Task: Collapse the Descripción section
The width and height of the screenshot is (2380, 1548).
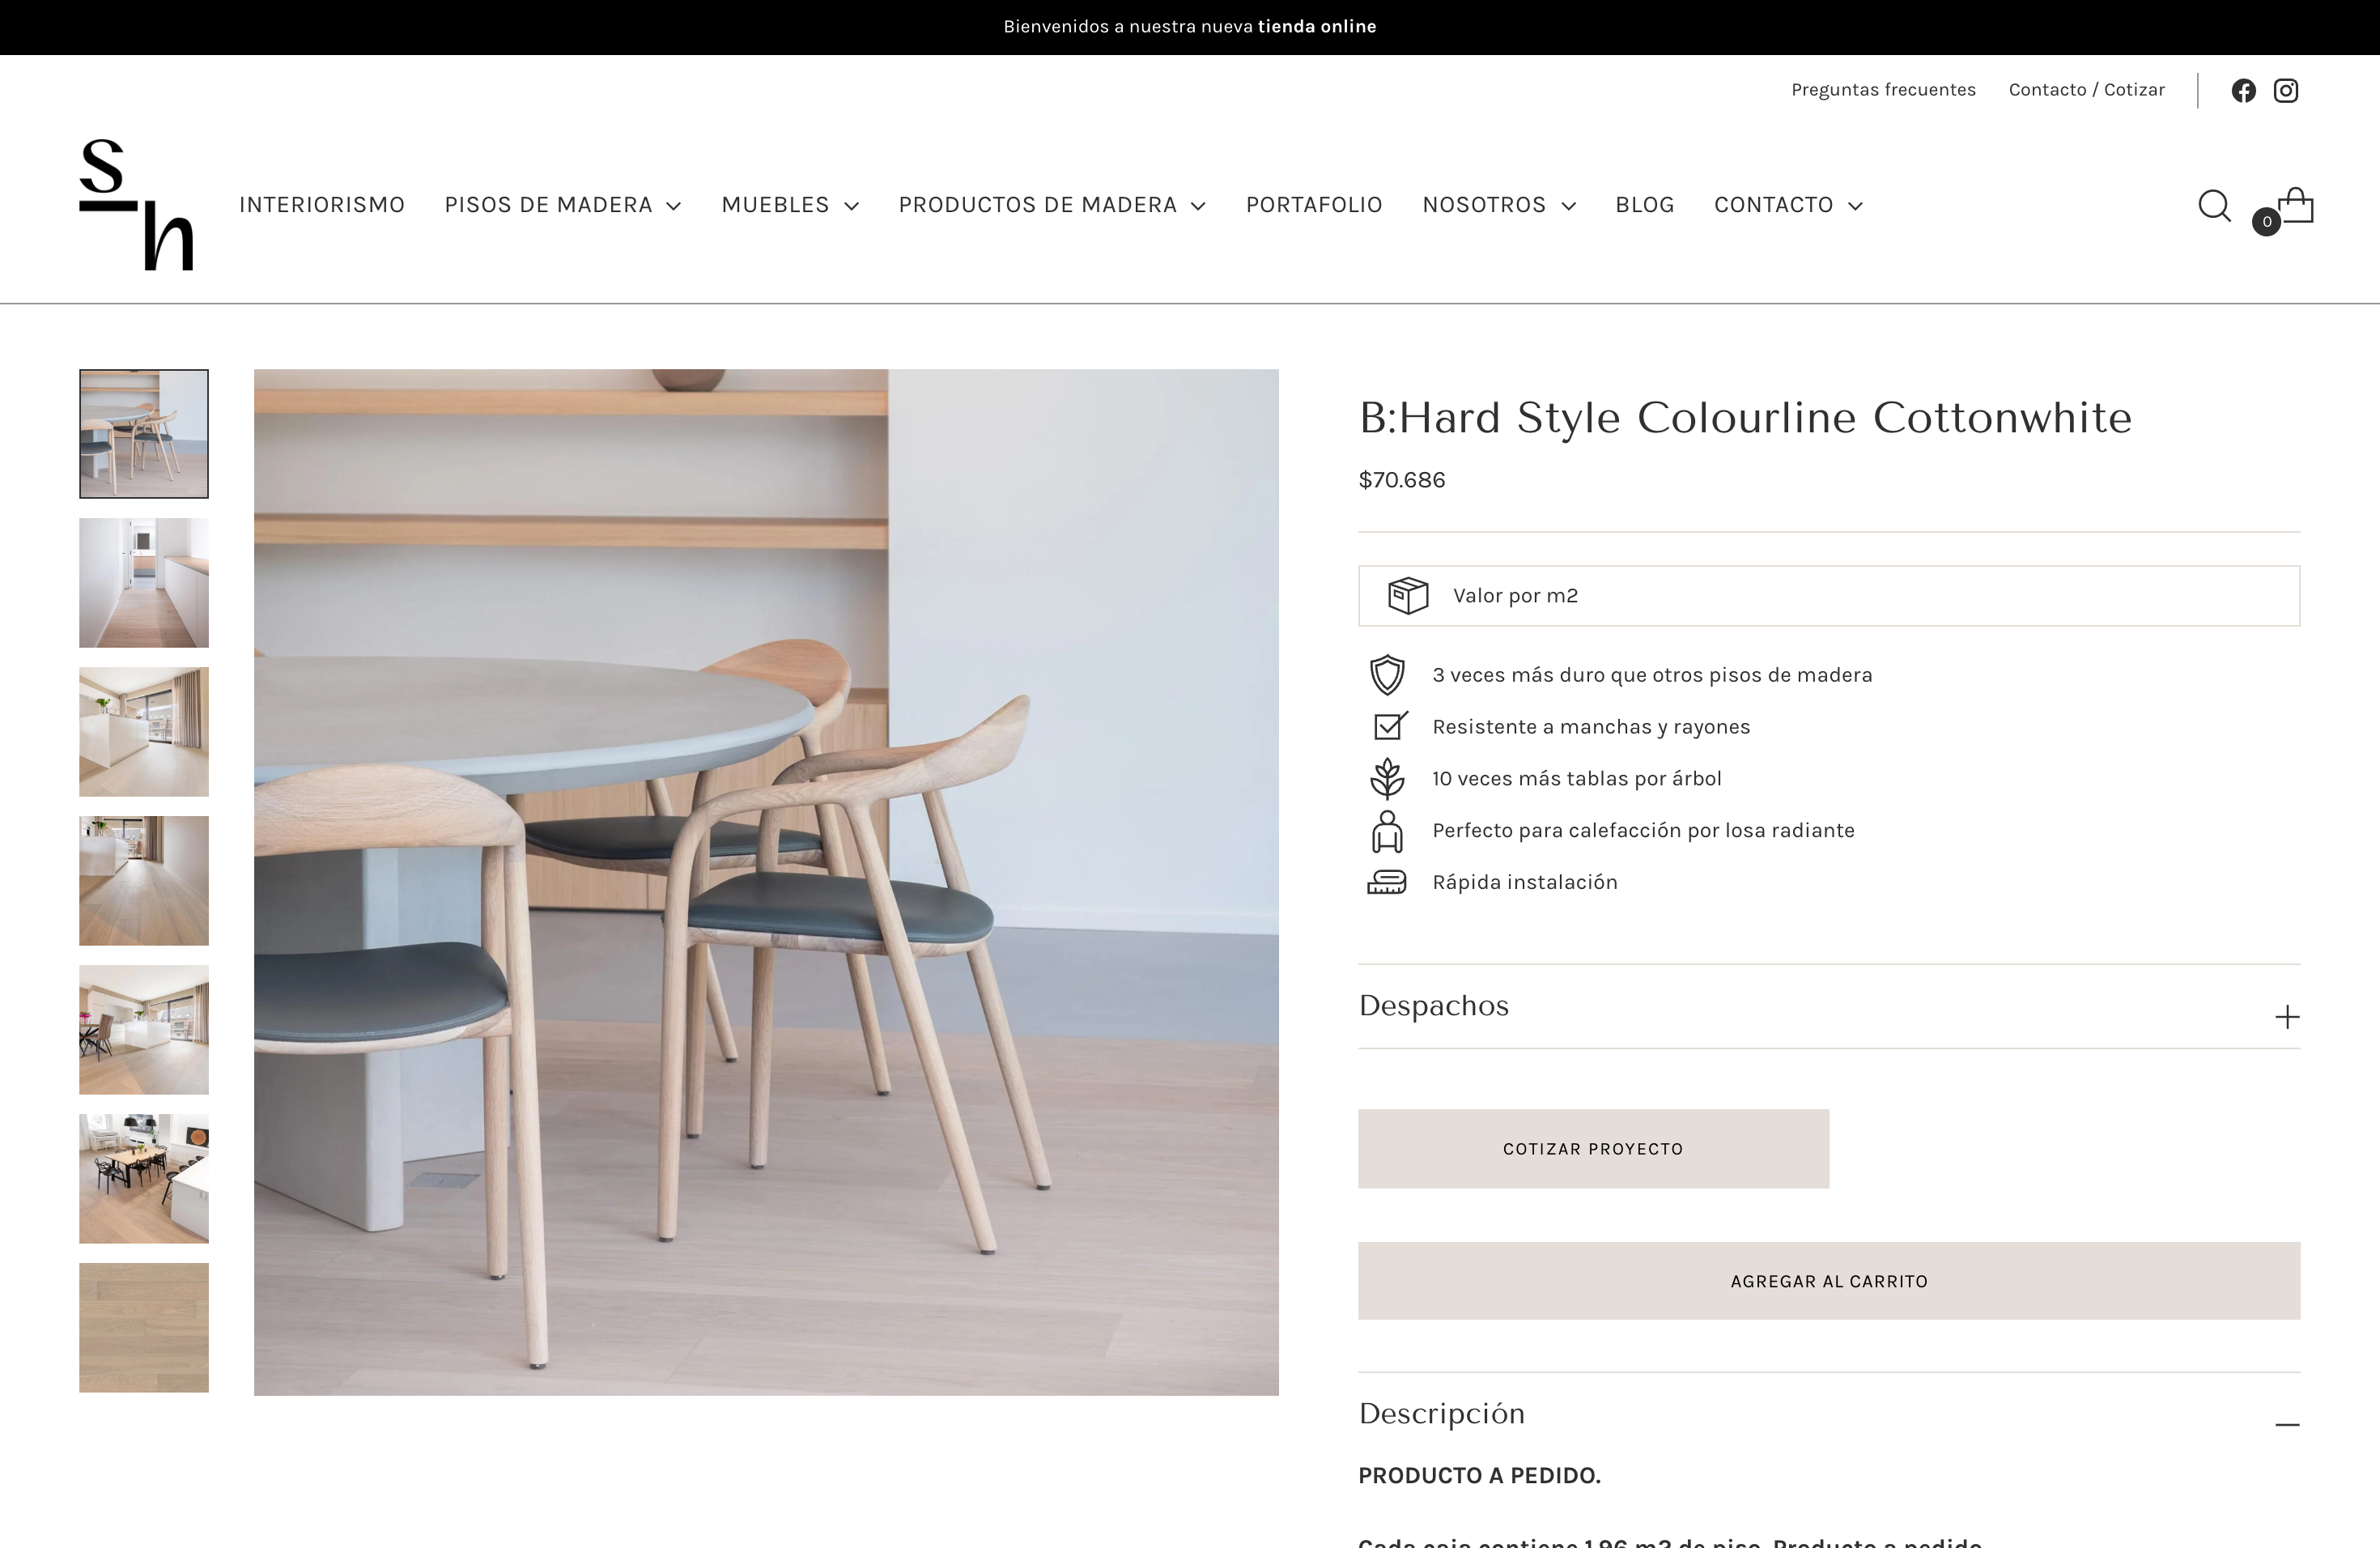Action: (x=1829, y=1414)
